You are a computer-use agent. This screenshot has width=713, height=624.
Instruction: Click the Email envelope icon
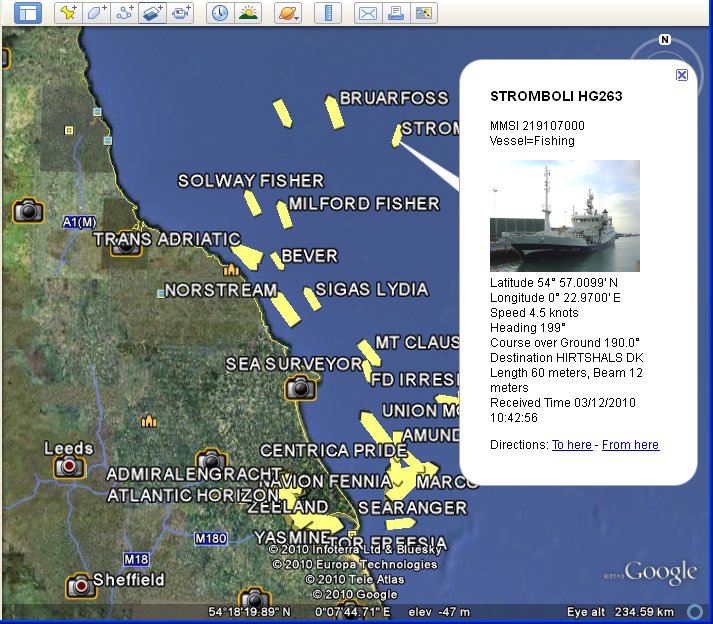368,12
